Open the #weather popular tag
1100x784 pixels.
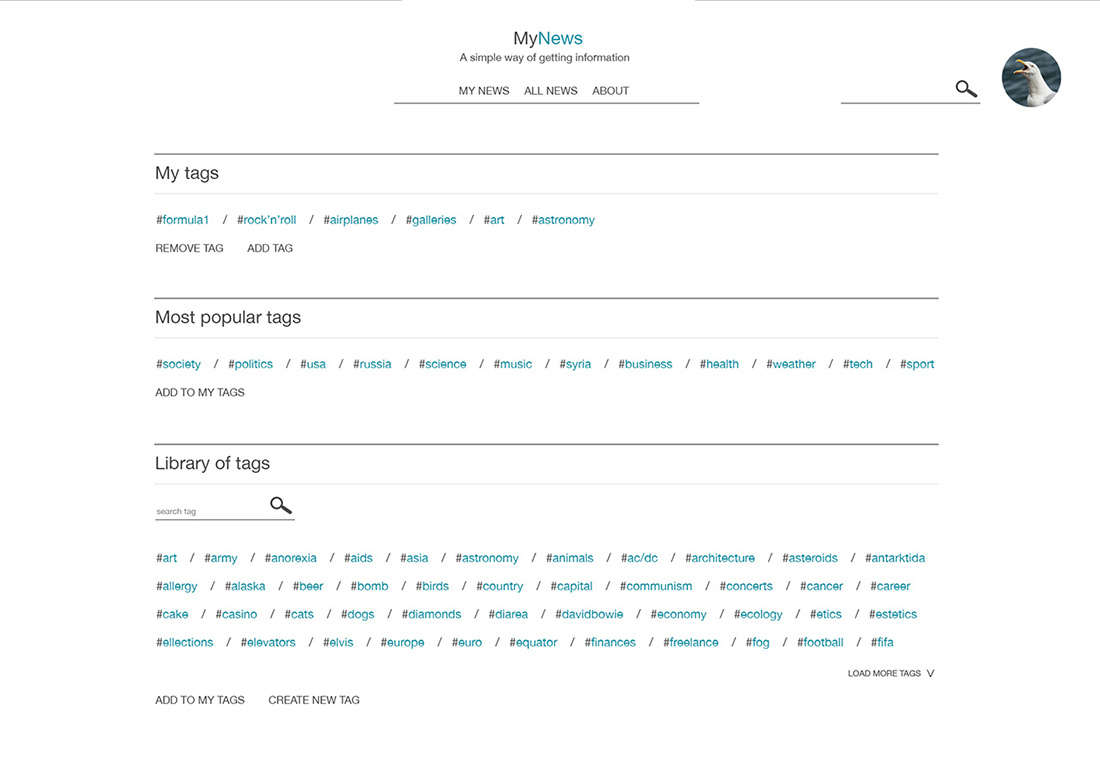(791, 364)
